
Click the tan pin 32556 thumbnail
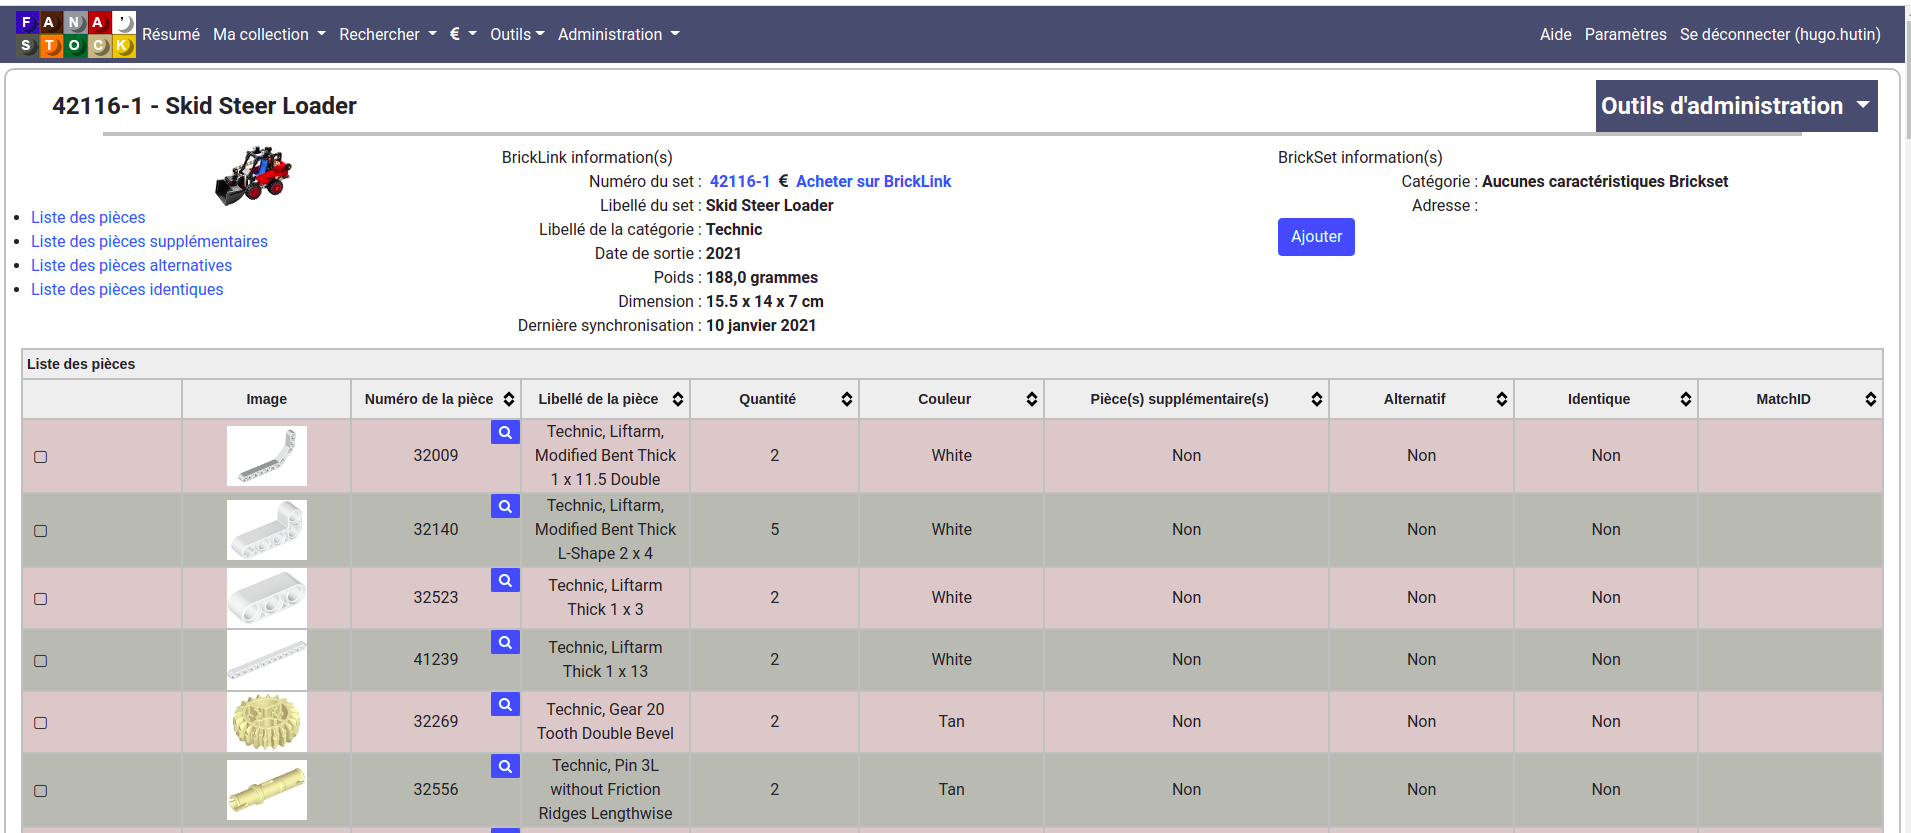pyautogui.click(x=267, y=790)
